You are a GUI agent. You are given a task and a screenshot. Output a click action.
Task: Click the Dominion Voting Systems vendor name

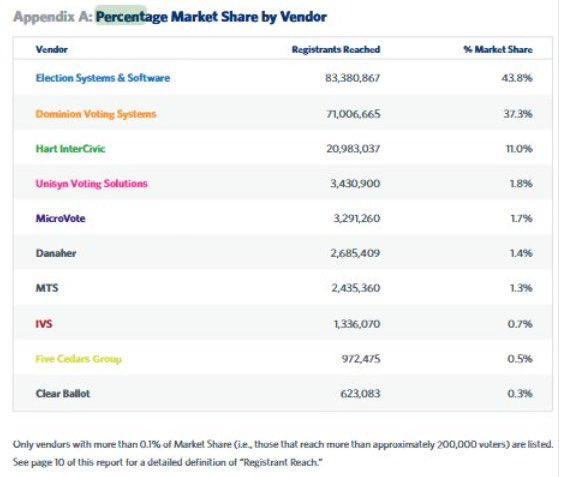coord(96,114)
